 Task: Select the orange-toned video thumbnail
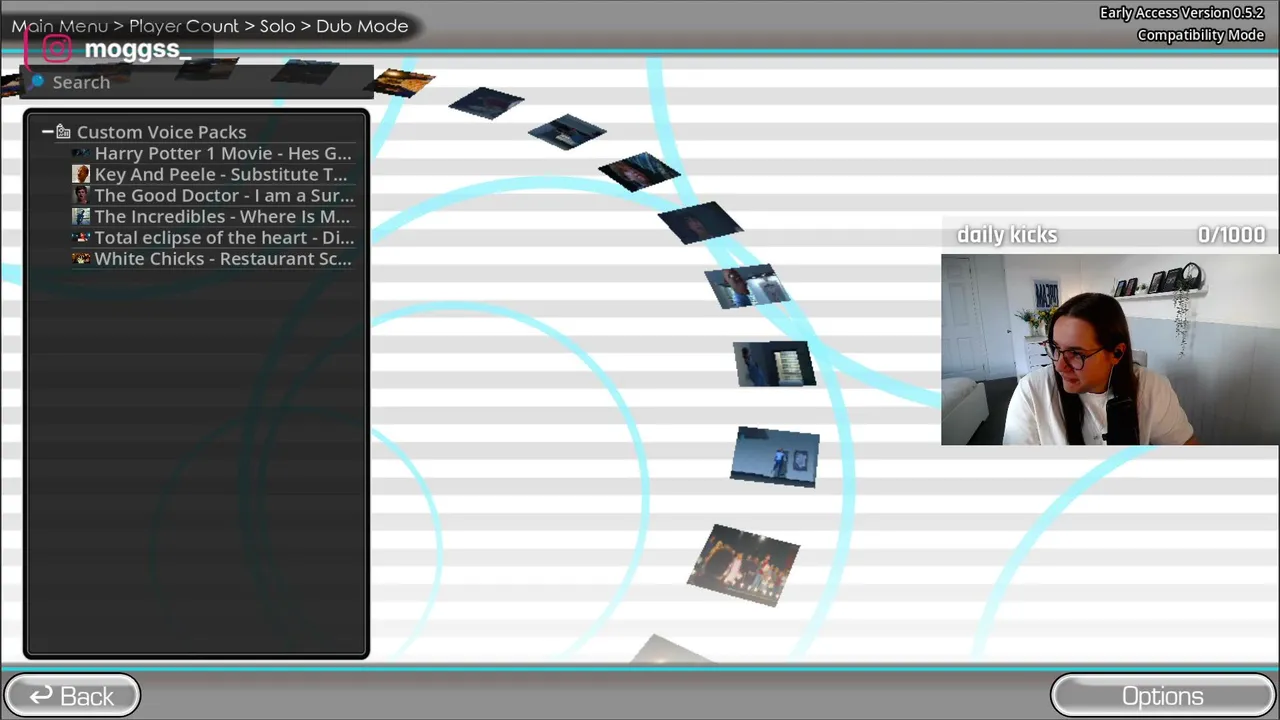coord(402,82)
